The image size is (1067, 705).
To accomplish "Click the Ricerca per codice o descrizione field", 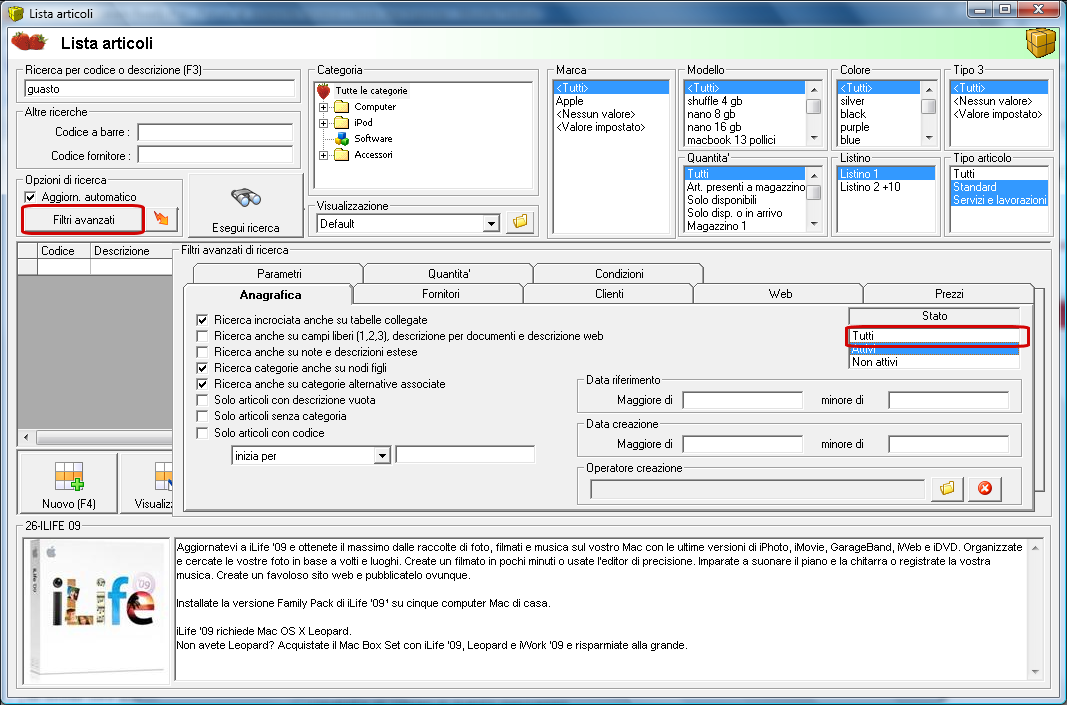I will coord(160,89).
